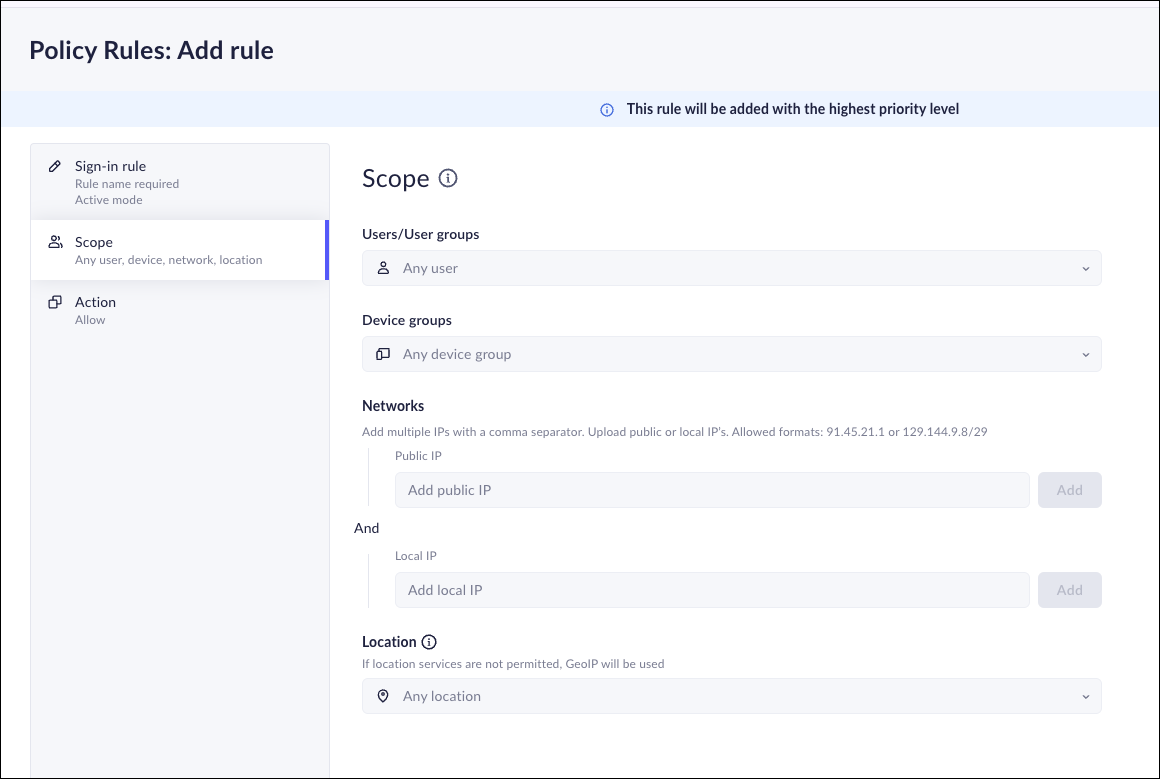Click the info icon in priority banner
Image resolution: width=1160 pixels, height=779 pixels.
click(606, 110)
